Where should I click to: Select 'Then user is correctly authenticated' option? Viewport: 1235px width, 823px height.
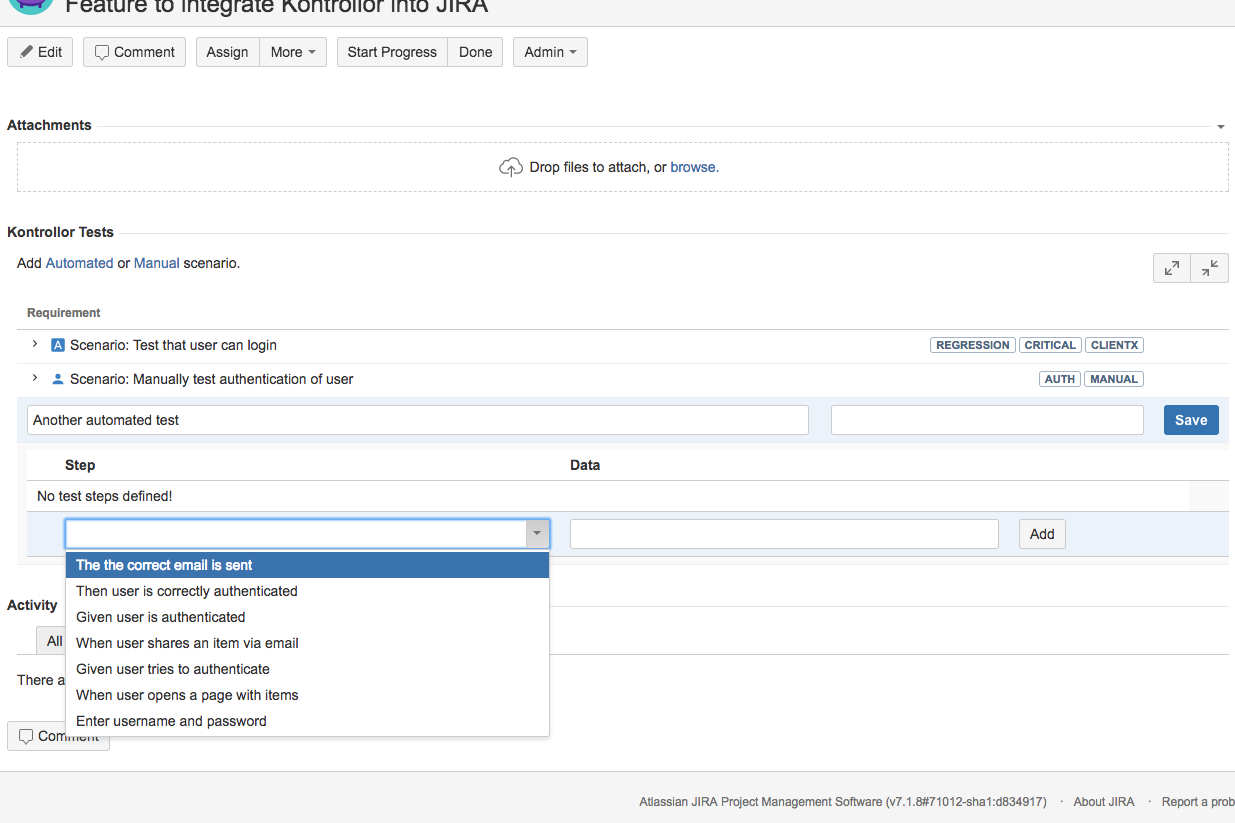click(x=307, y=591)
